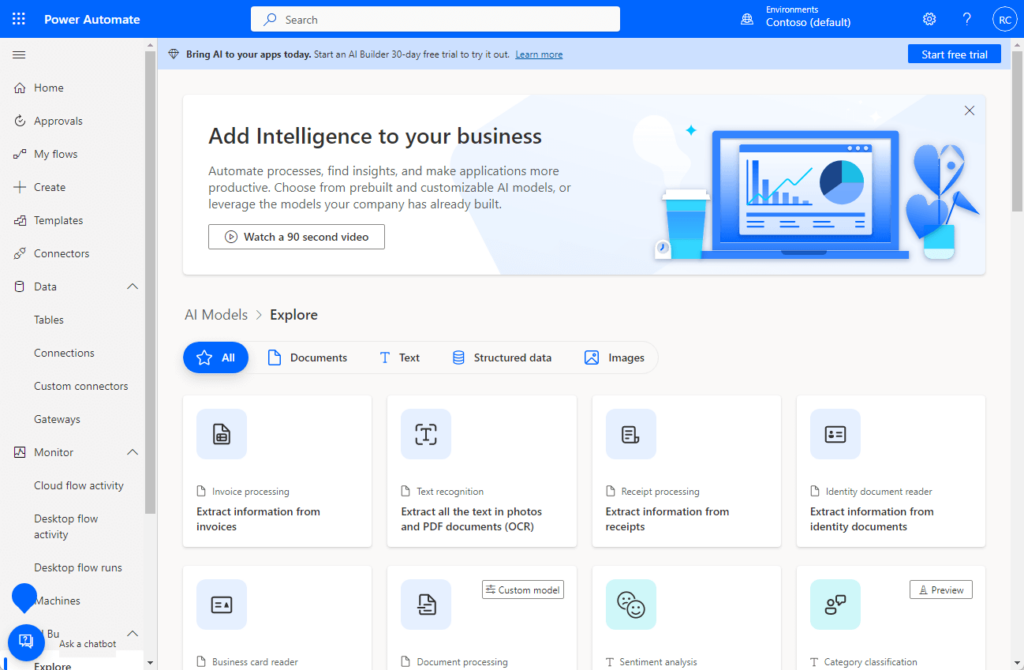
Task: Click the Sentiment analysis smiley icon
Action: pos(630,605)
